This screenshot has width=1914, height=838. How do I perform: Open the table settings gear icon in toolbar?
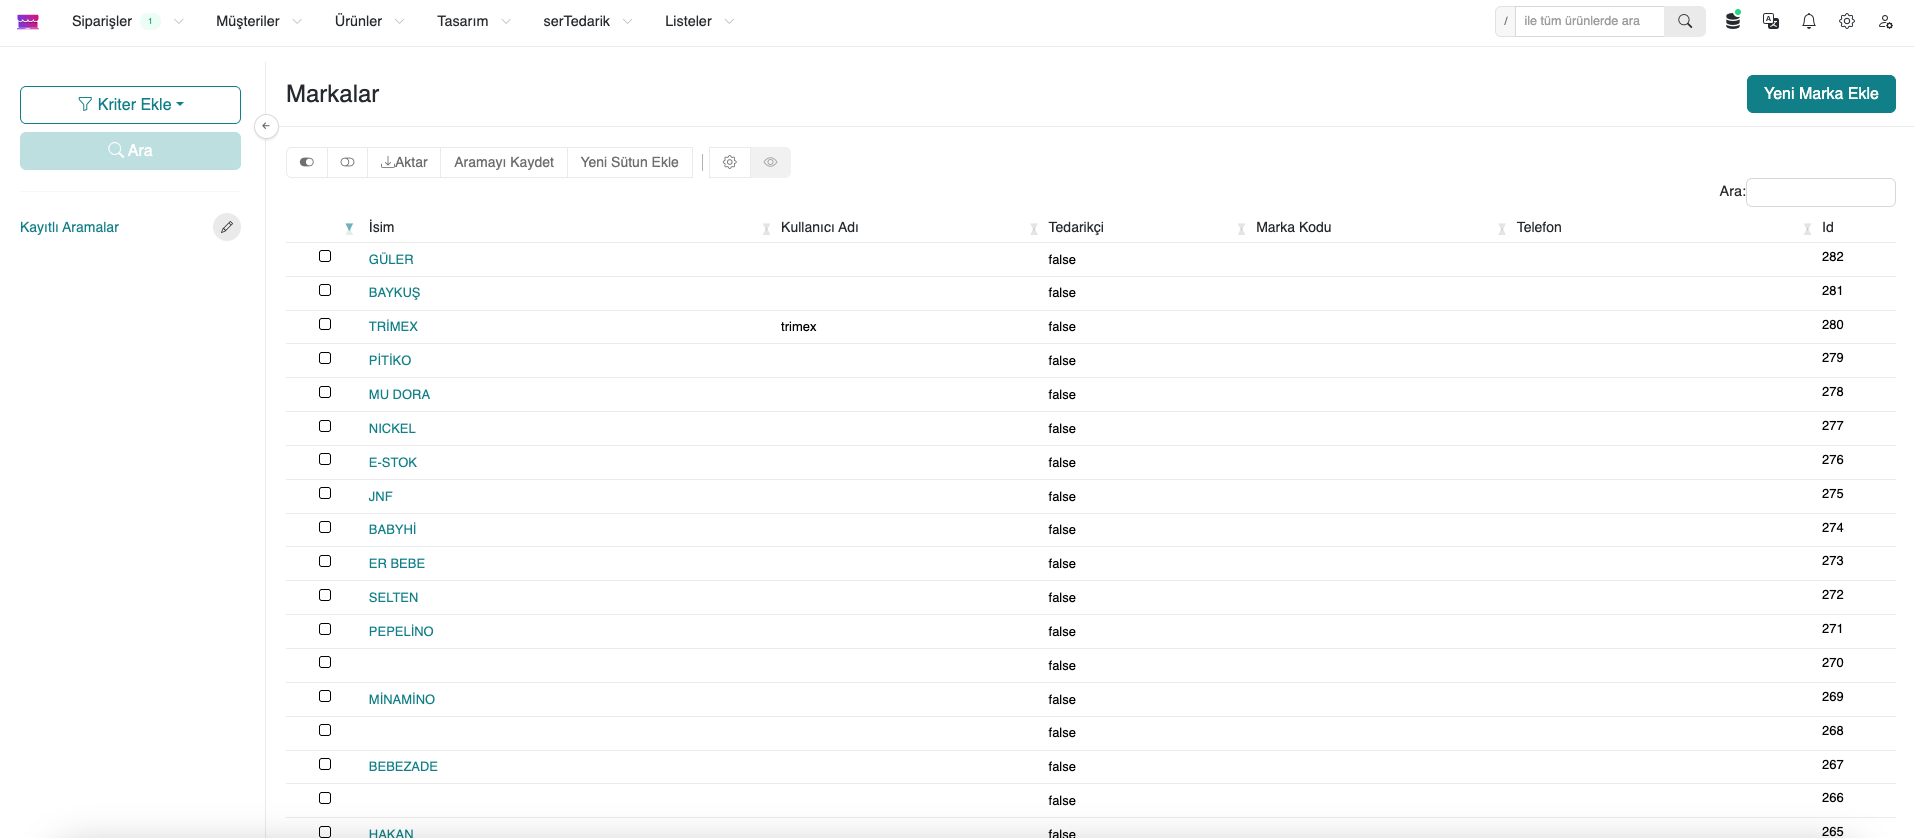(x=730, y=162)
